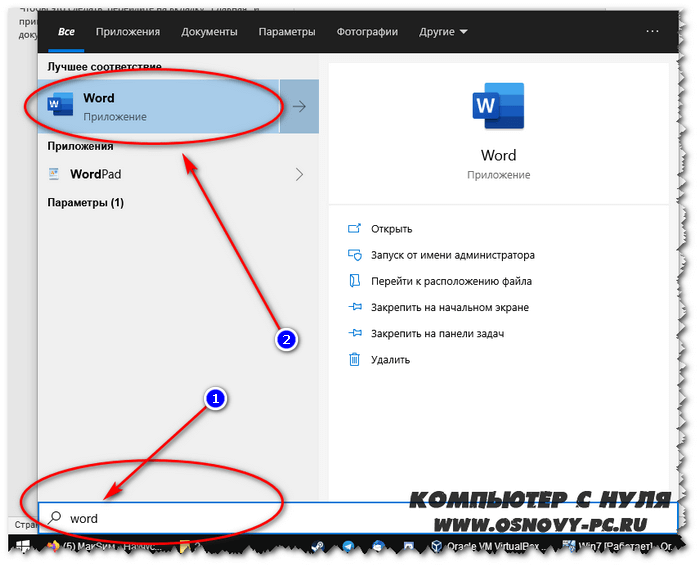700x568 pixels.
Task: Expand the arrow beside the Word result
Action: (x=298, y=107)
